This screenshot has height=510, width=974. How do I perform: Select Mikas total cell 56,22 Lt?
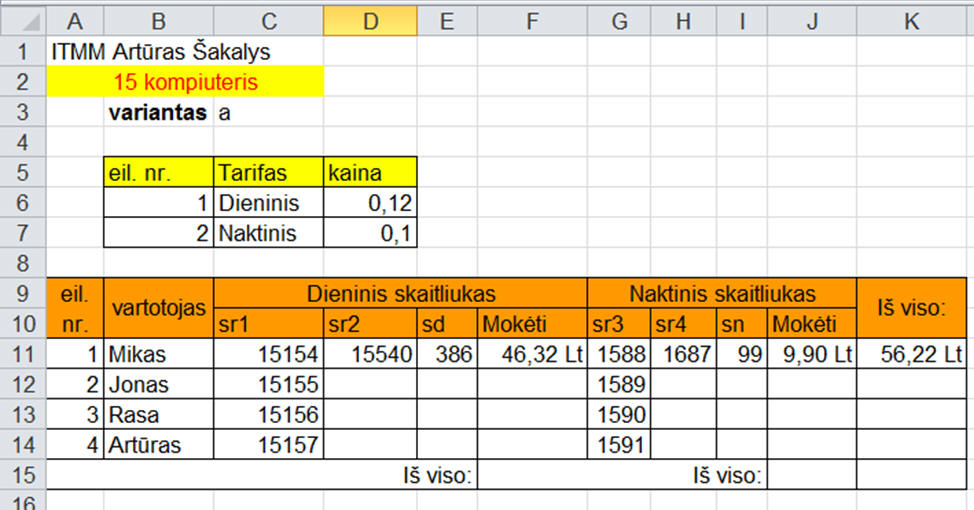pos(911,354)
